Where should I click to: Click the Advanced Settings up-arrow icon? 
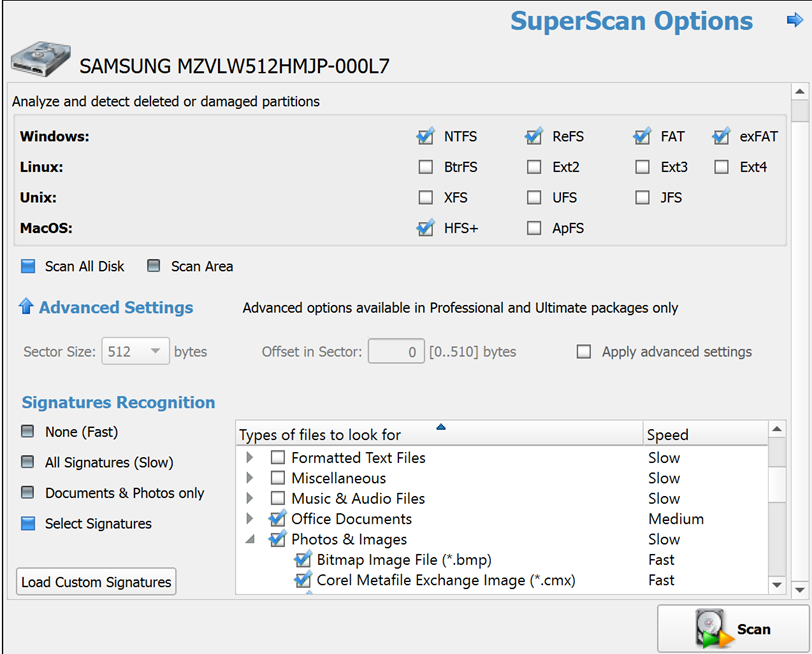[x=26, y=307]
